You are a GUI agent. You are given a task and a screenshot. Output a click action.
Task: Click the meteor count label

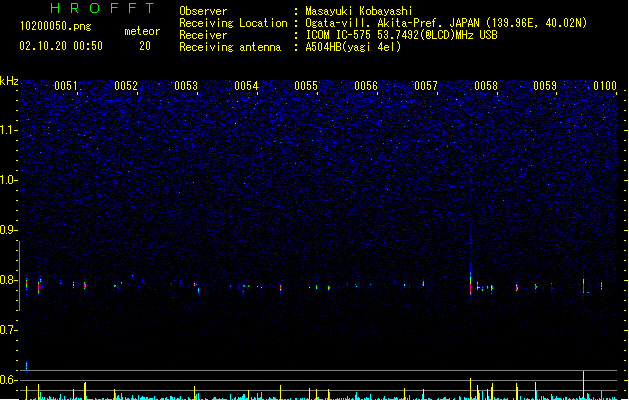[x=142, y=31]
